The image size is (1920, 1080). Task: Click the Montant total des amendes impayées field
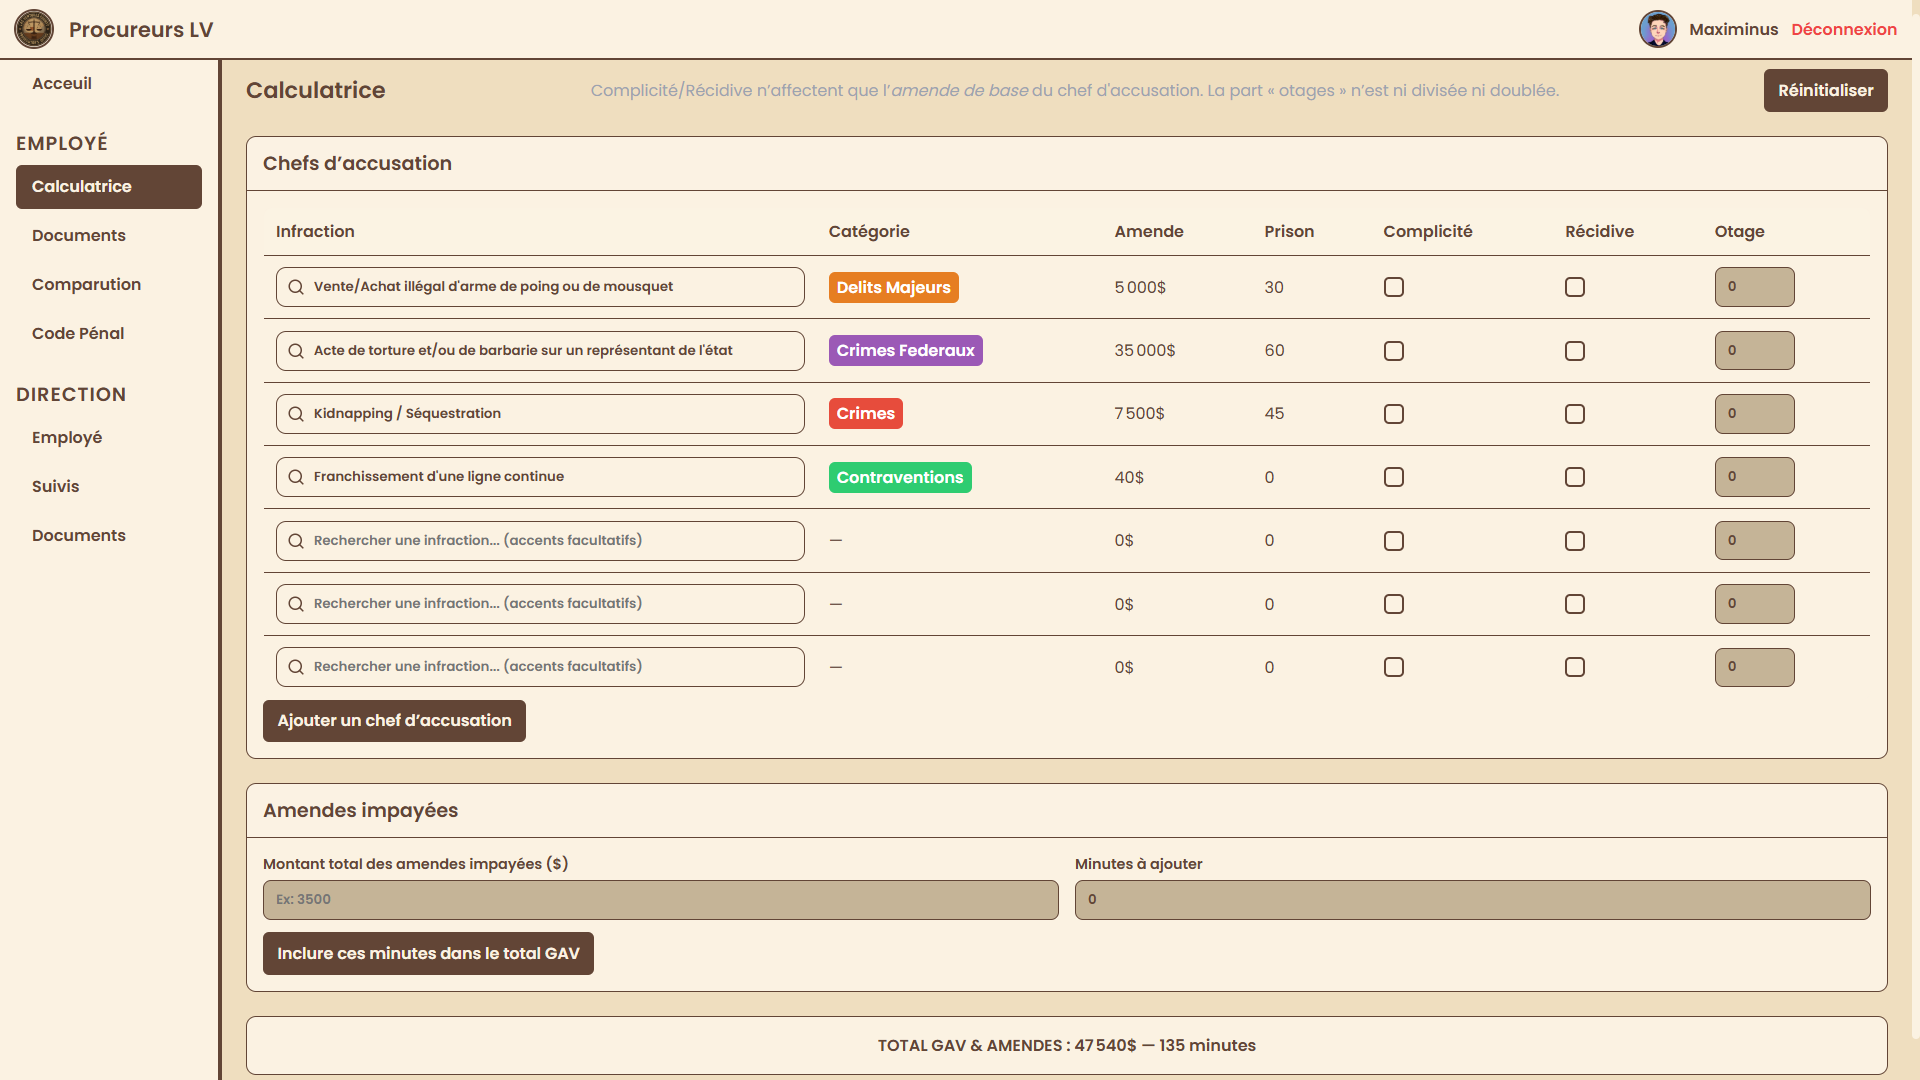pos(660,899)
